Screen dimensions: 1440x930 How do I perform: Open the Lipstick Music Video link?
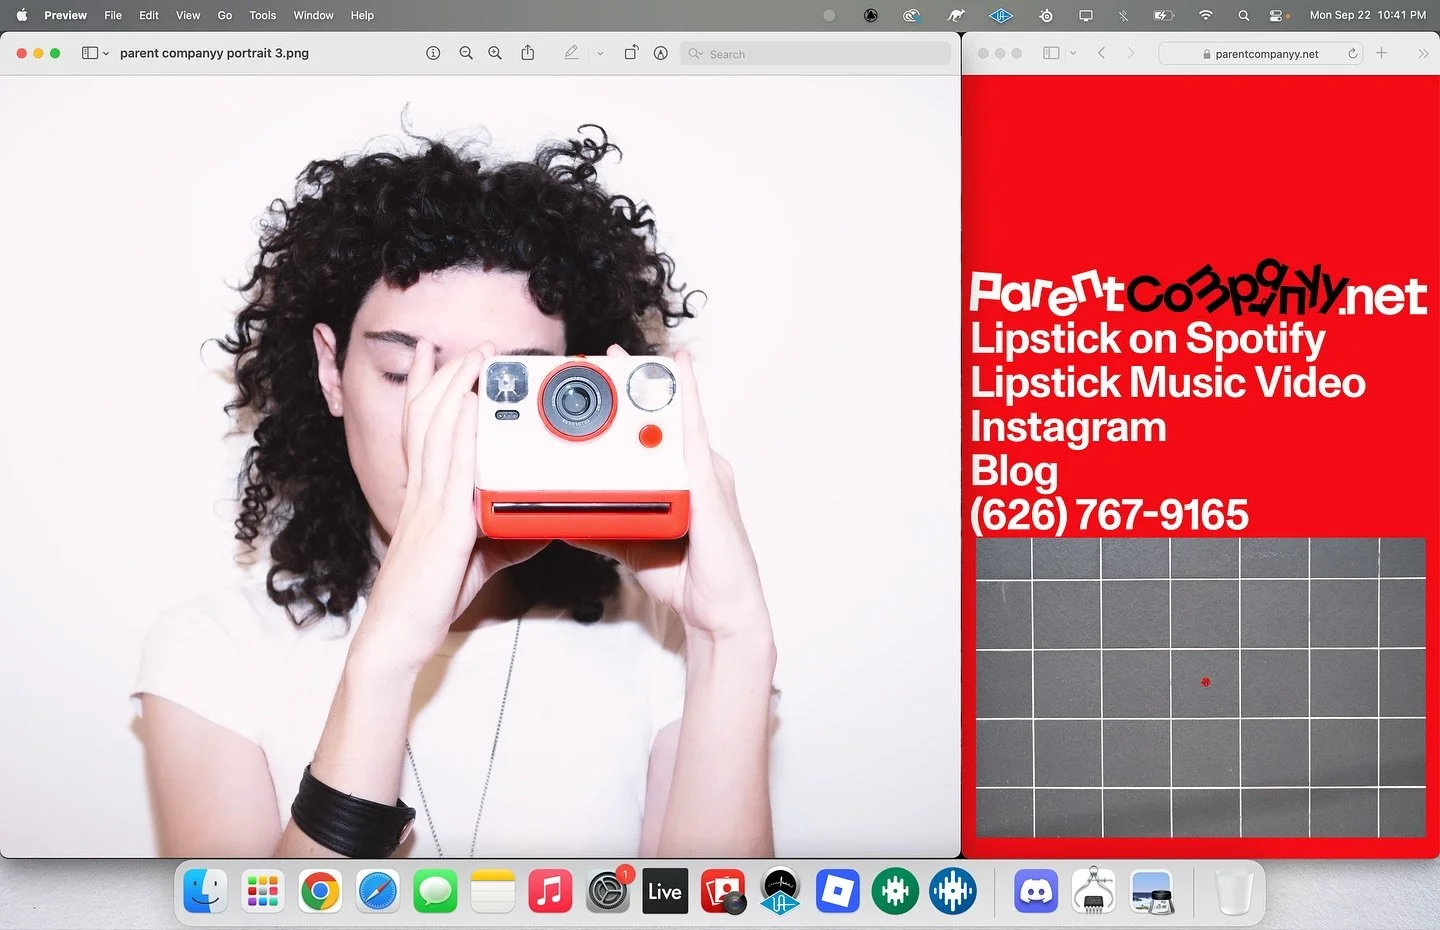pyautogui.click(x=1168, y=383)
